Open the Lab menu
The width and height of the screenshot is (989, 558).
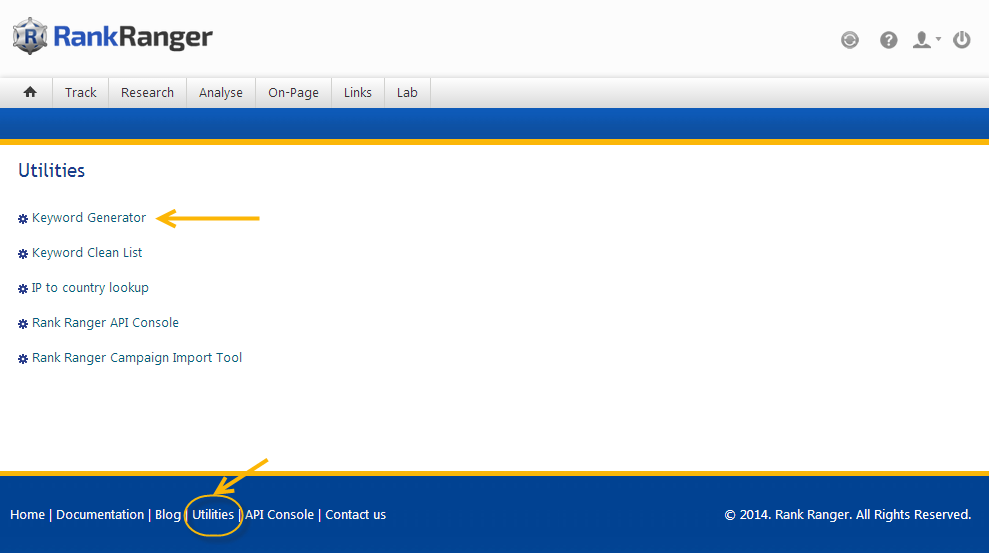coord(407,92)
